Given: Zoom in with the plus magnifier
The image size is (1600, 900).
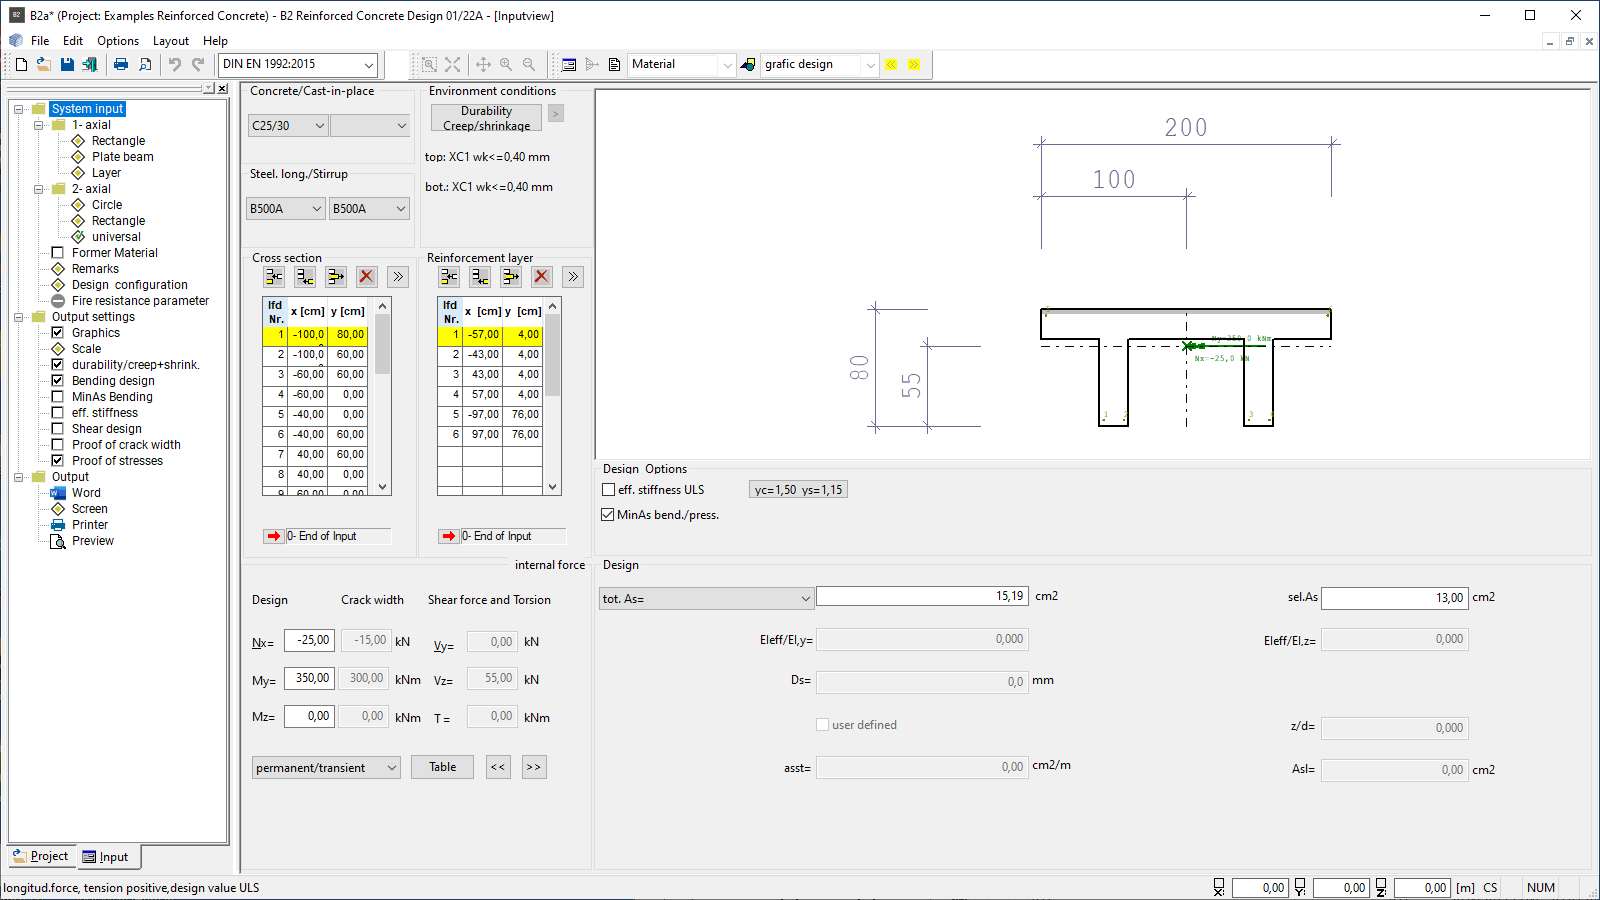Looking at the screenshot, I should tap(506, 65).
